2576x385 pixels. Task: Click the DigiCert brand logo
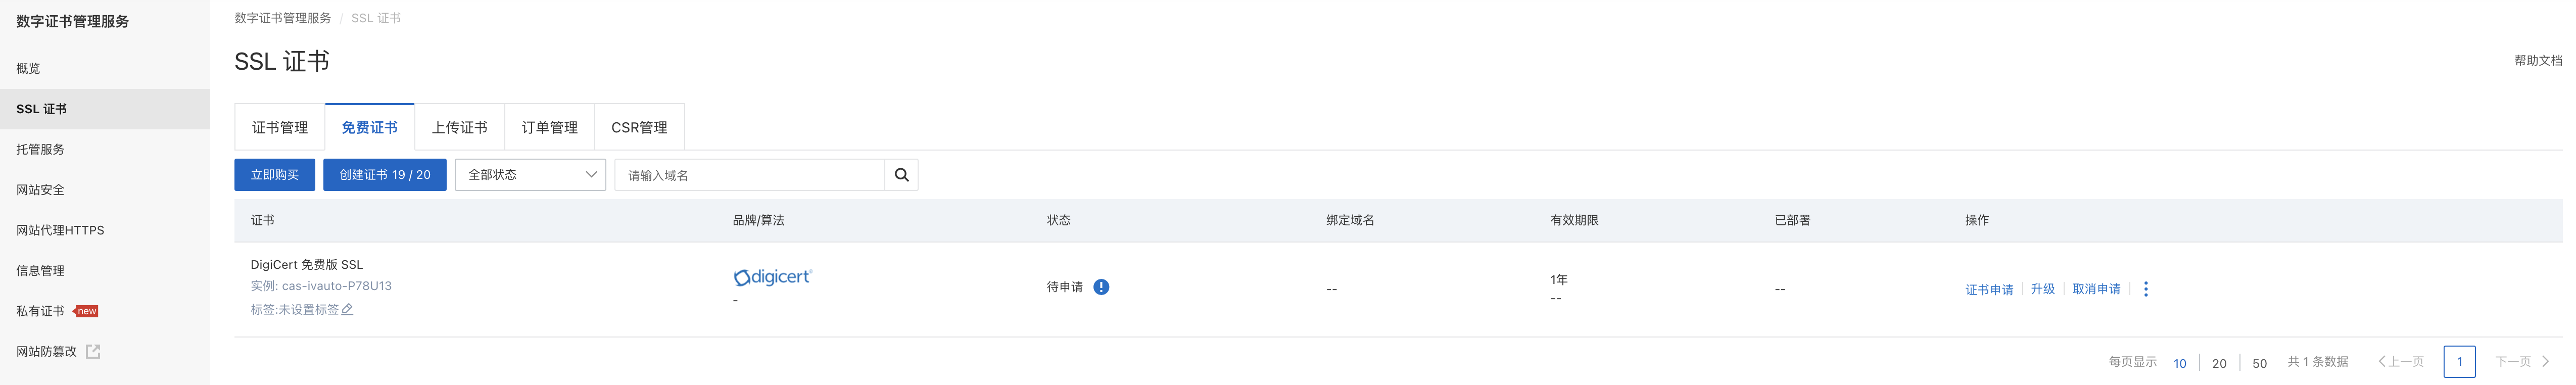(773, 277)
